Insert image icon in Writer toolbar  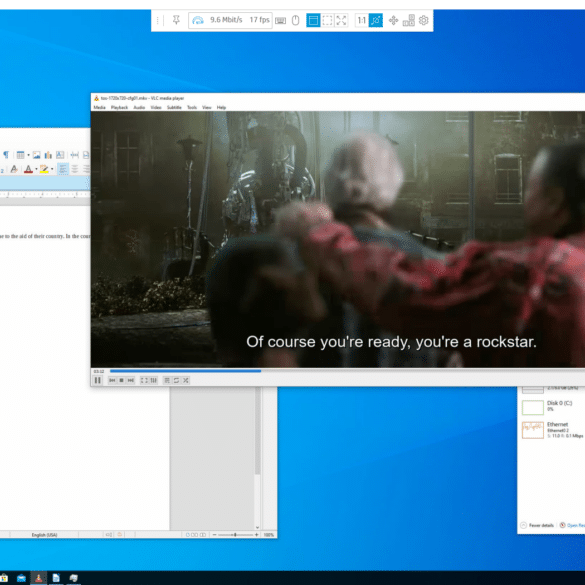(36, 154)
